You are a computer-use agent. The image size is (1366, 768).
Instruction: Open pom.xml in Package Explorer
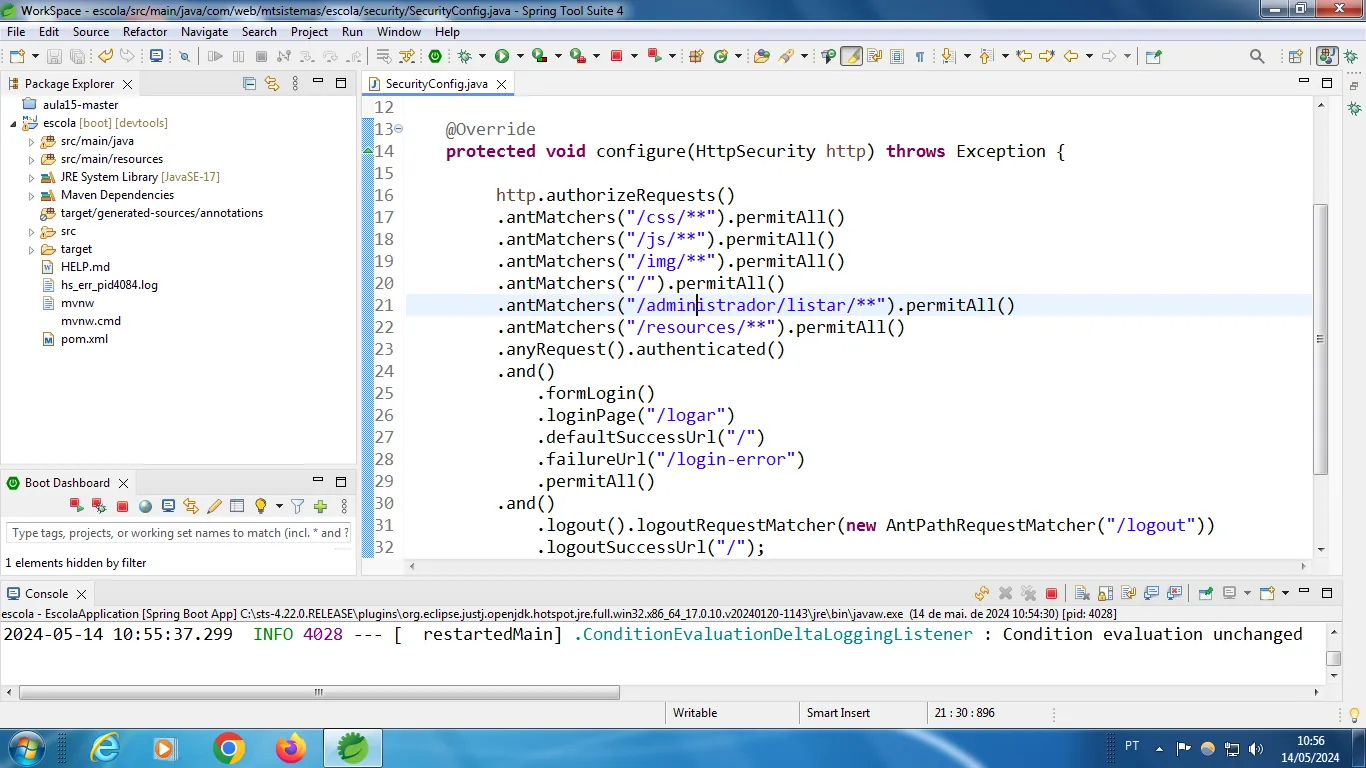pos(84,339)
